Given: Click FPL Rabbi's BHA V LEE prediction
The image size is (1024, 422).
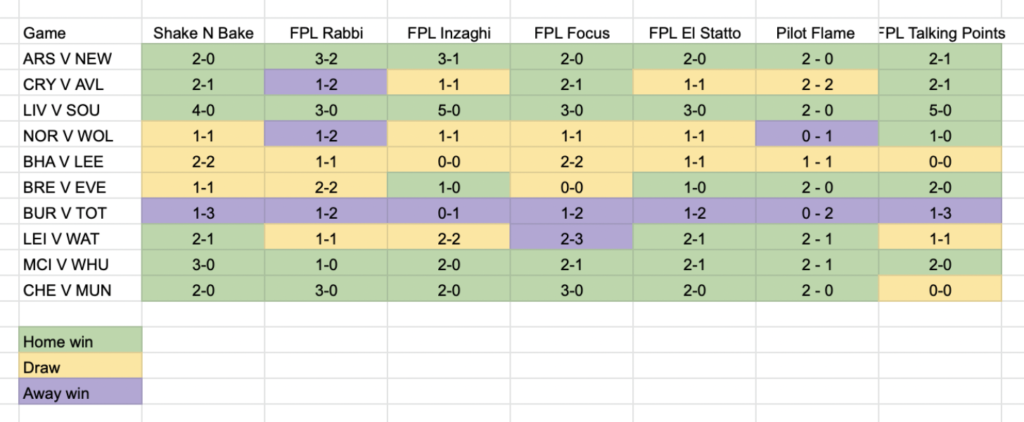Looking at the screenshot, I should 326,161.
